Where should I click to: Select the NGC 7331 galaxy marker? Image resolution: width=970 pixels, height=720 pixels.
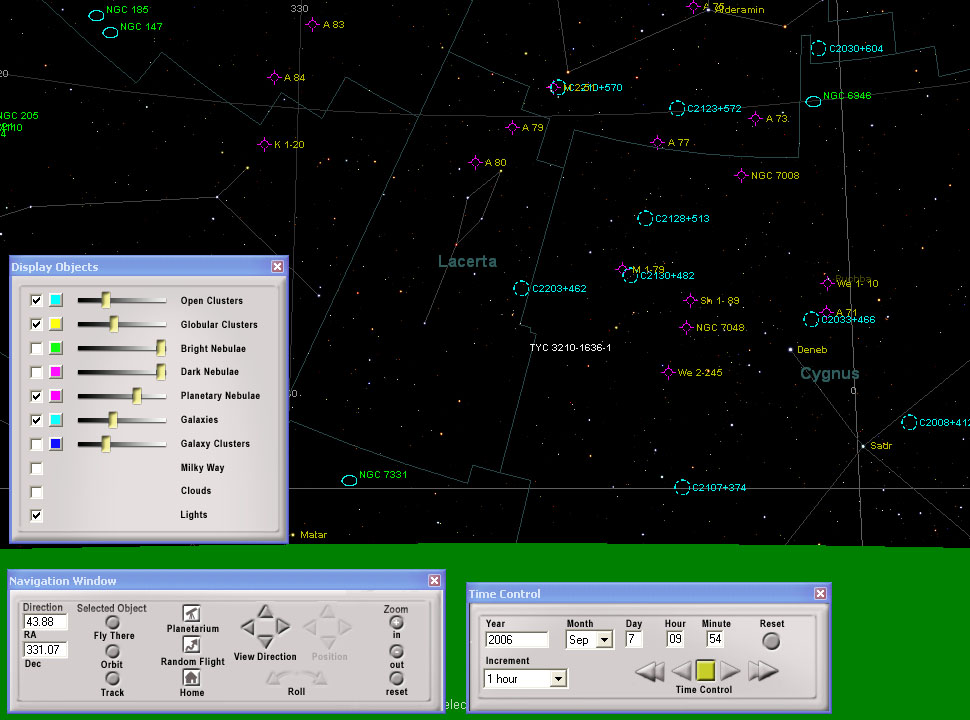pyautogui.click(x=350, y=480)
